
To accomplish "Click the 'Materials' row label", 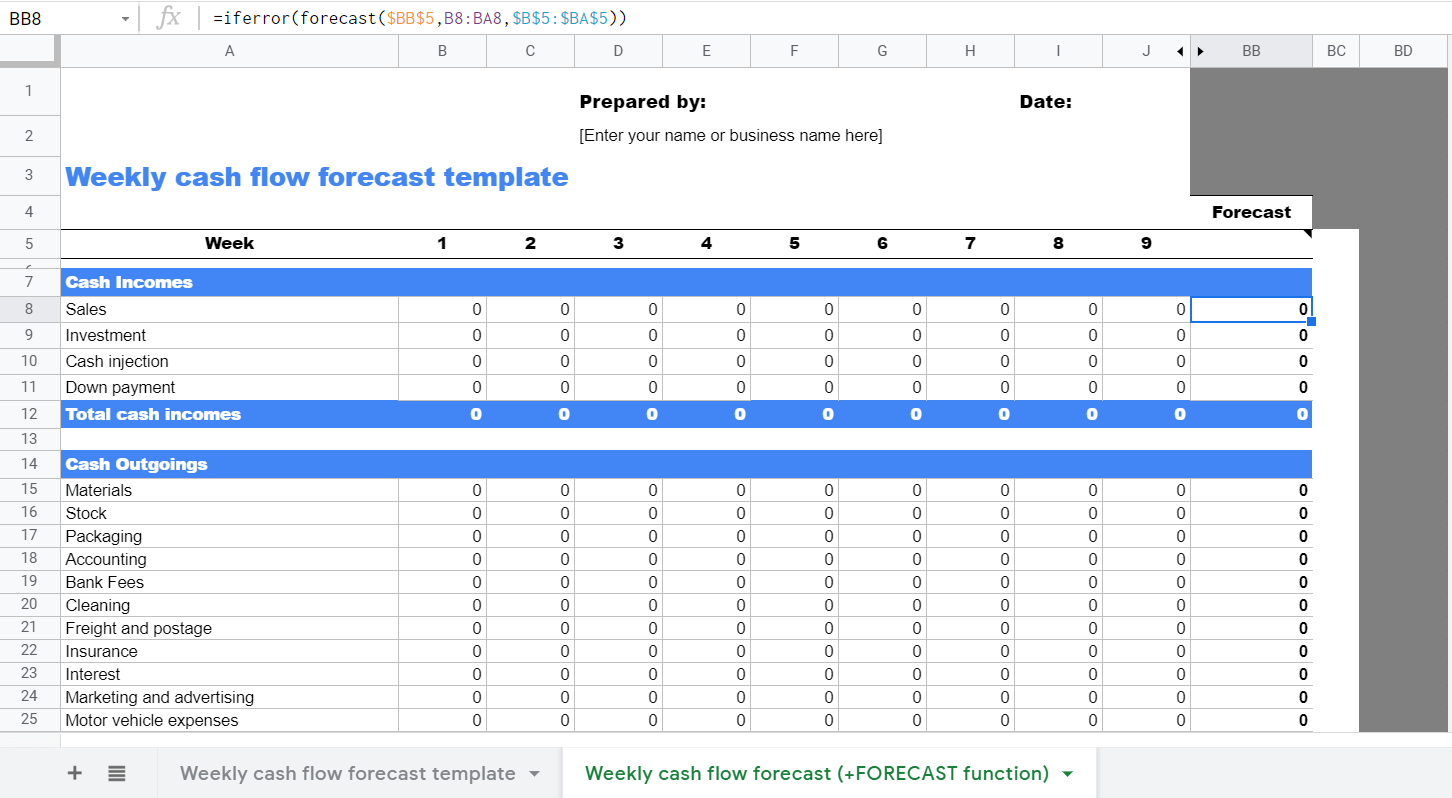I will pyautogui.click(x=98, y=490).
